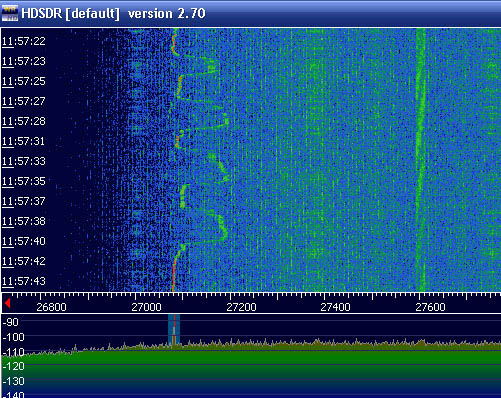Screen dimensions: 501x398
Task: Click the -120 level on spectrum scale
Action: (13, 366)
